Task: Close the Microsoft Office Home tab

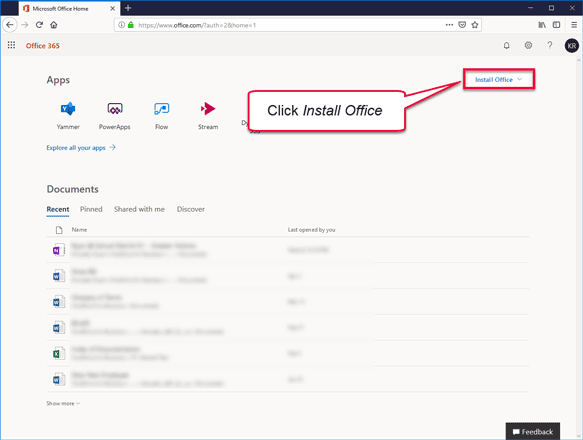Action: (x=112, y=8)
